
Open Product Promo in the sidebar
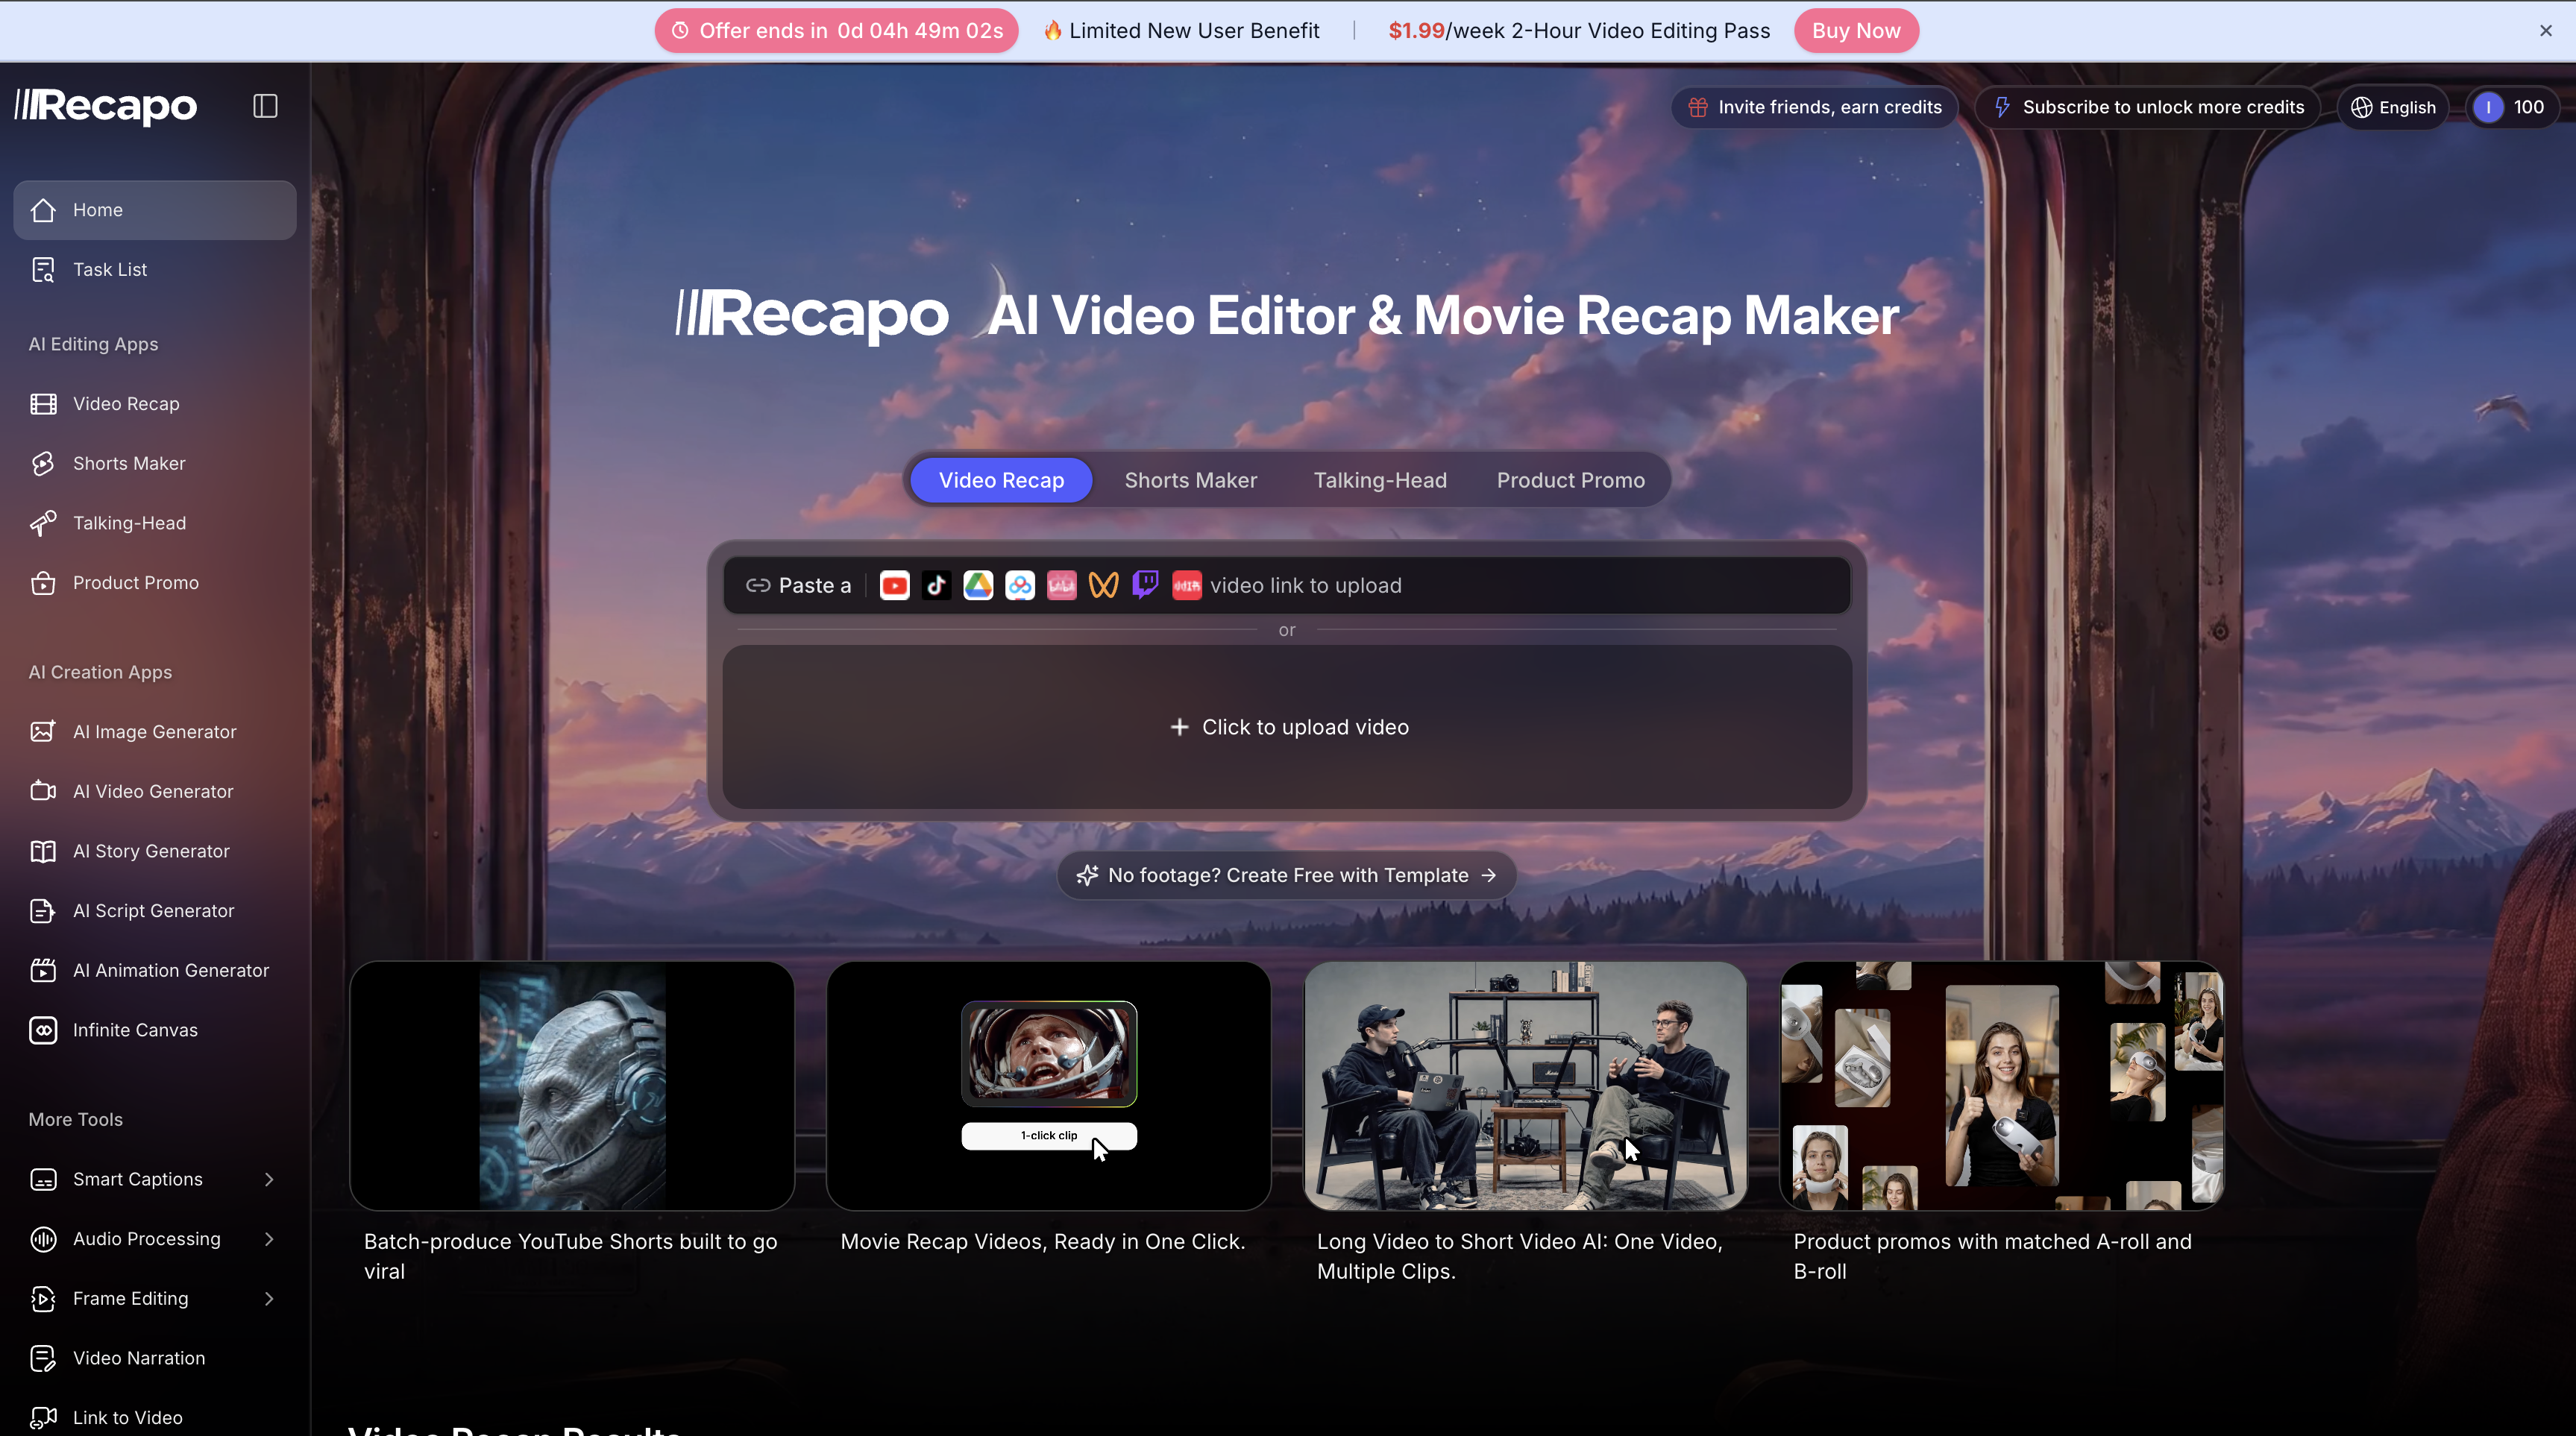click(155, 583)
